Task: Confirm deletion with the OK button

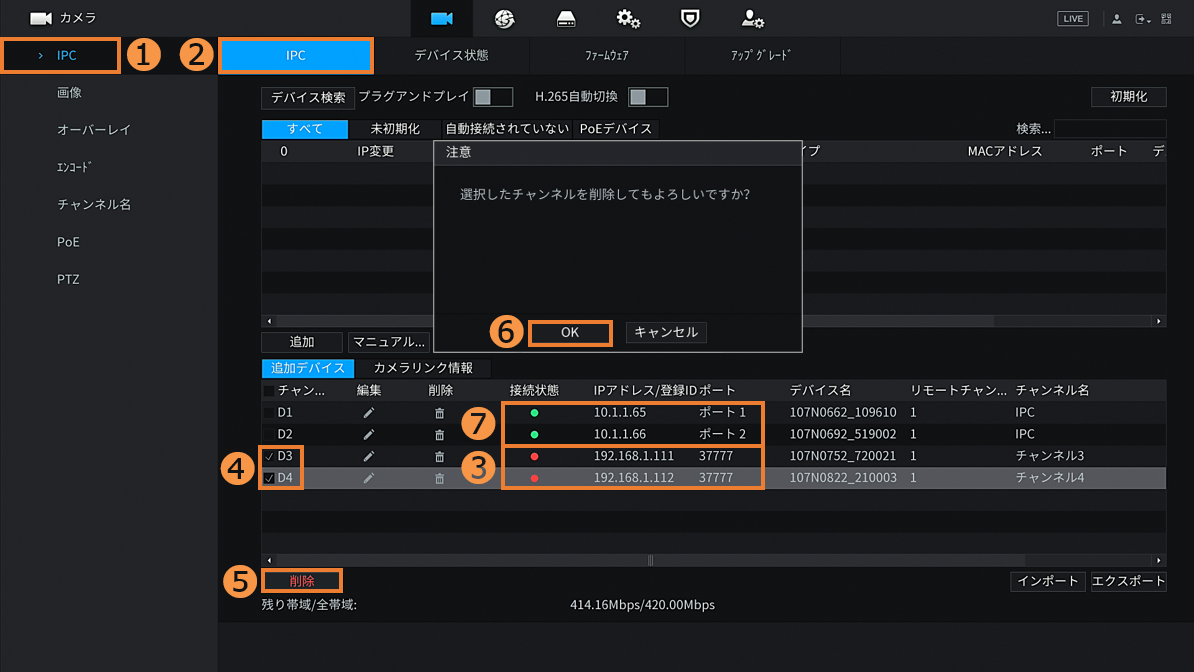Action: click(569, 333)
